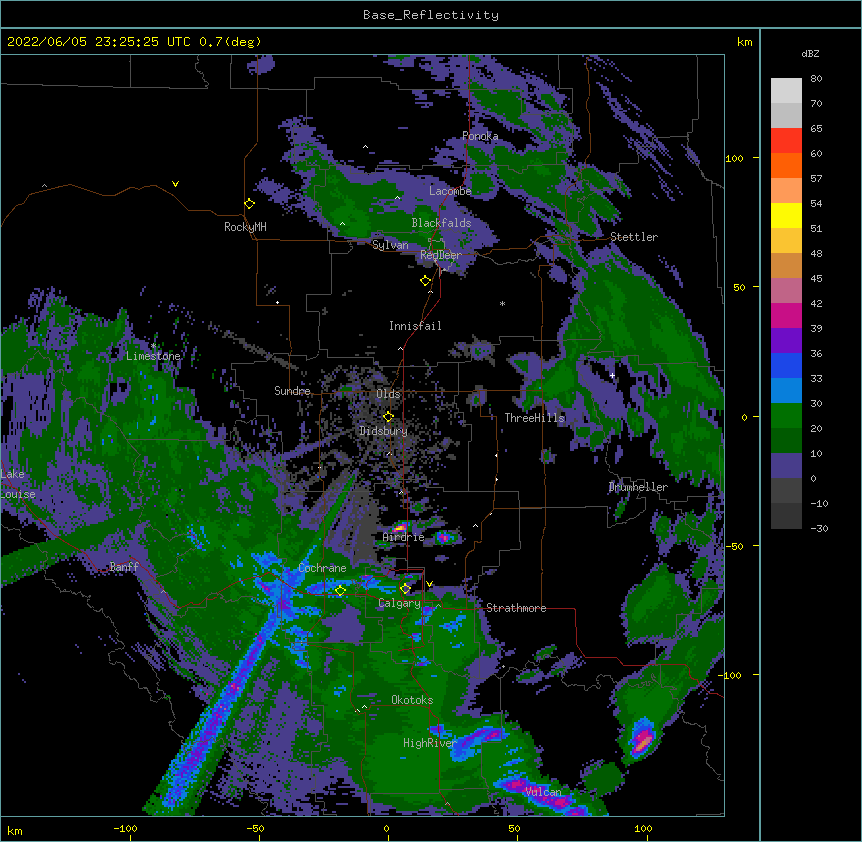Click the Airdrie city label
This screenshot has height=842, width=862.
[x=404, y=537]
